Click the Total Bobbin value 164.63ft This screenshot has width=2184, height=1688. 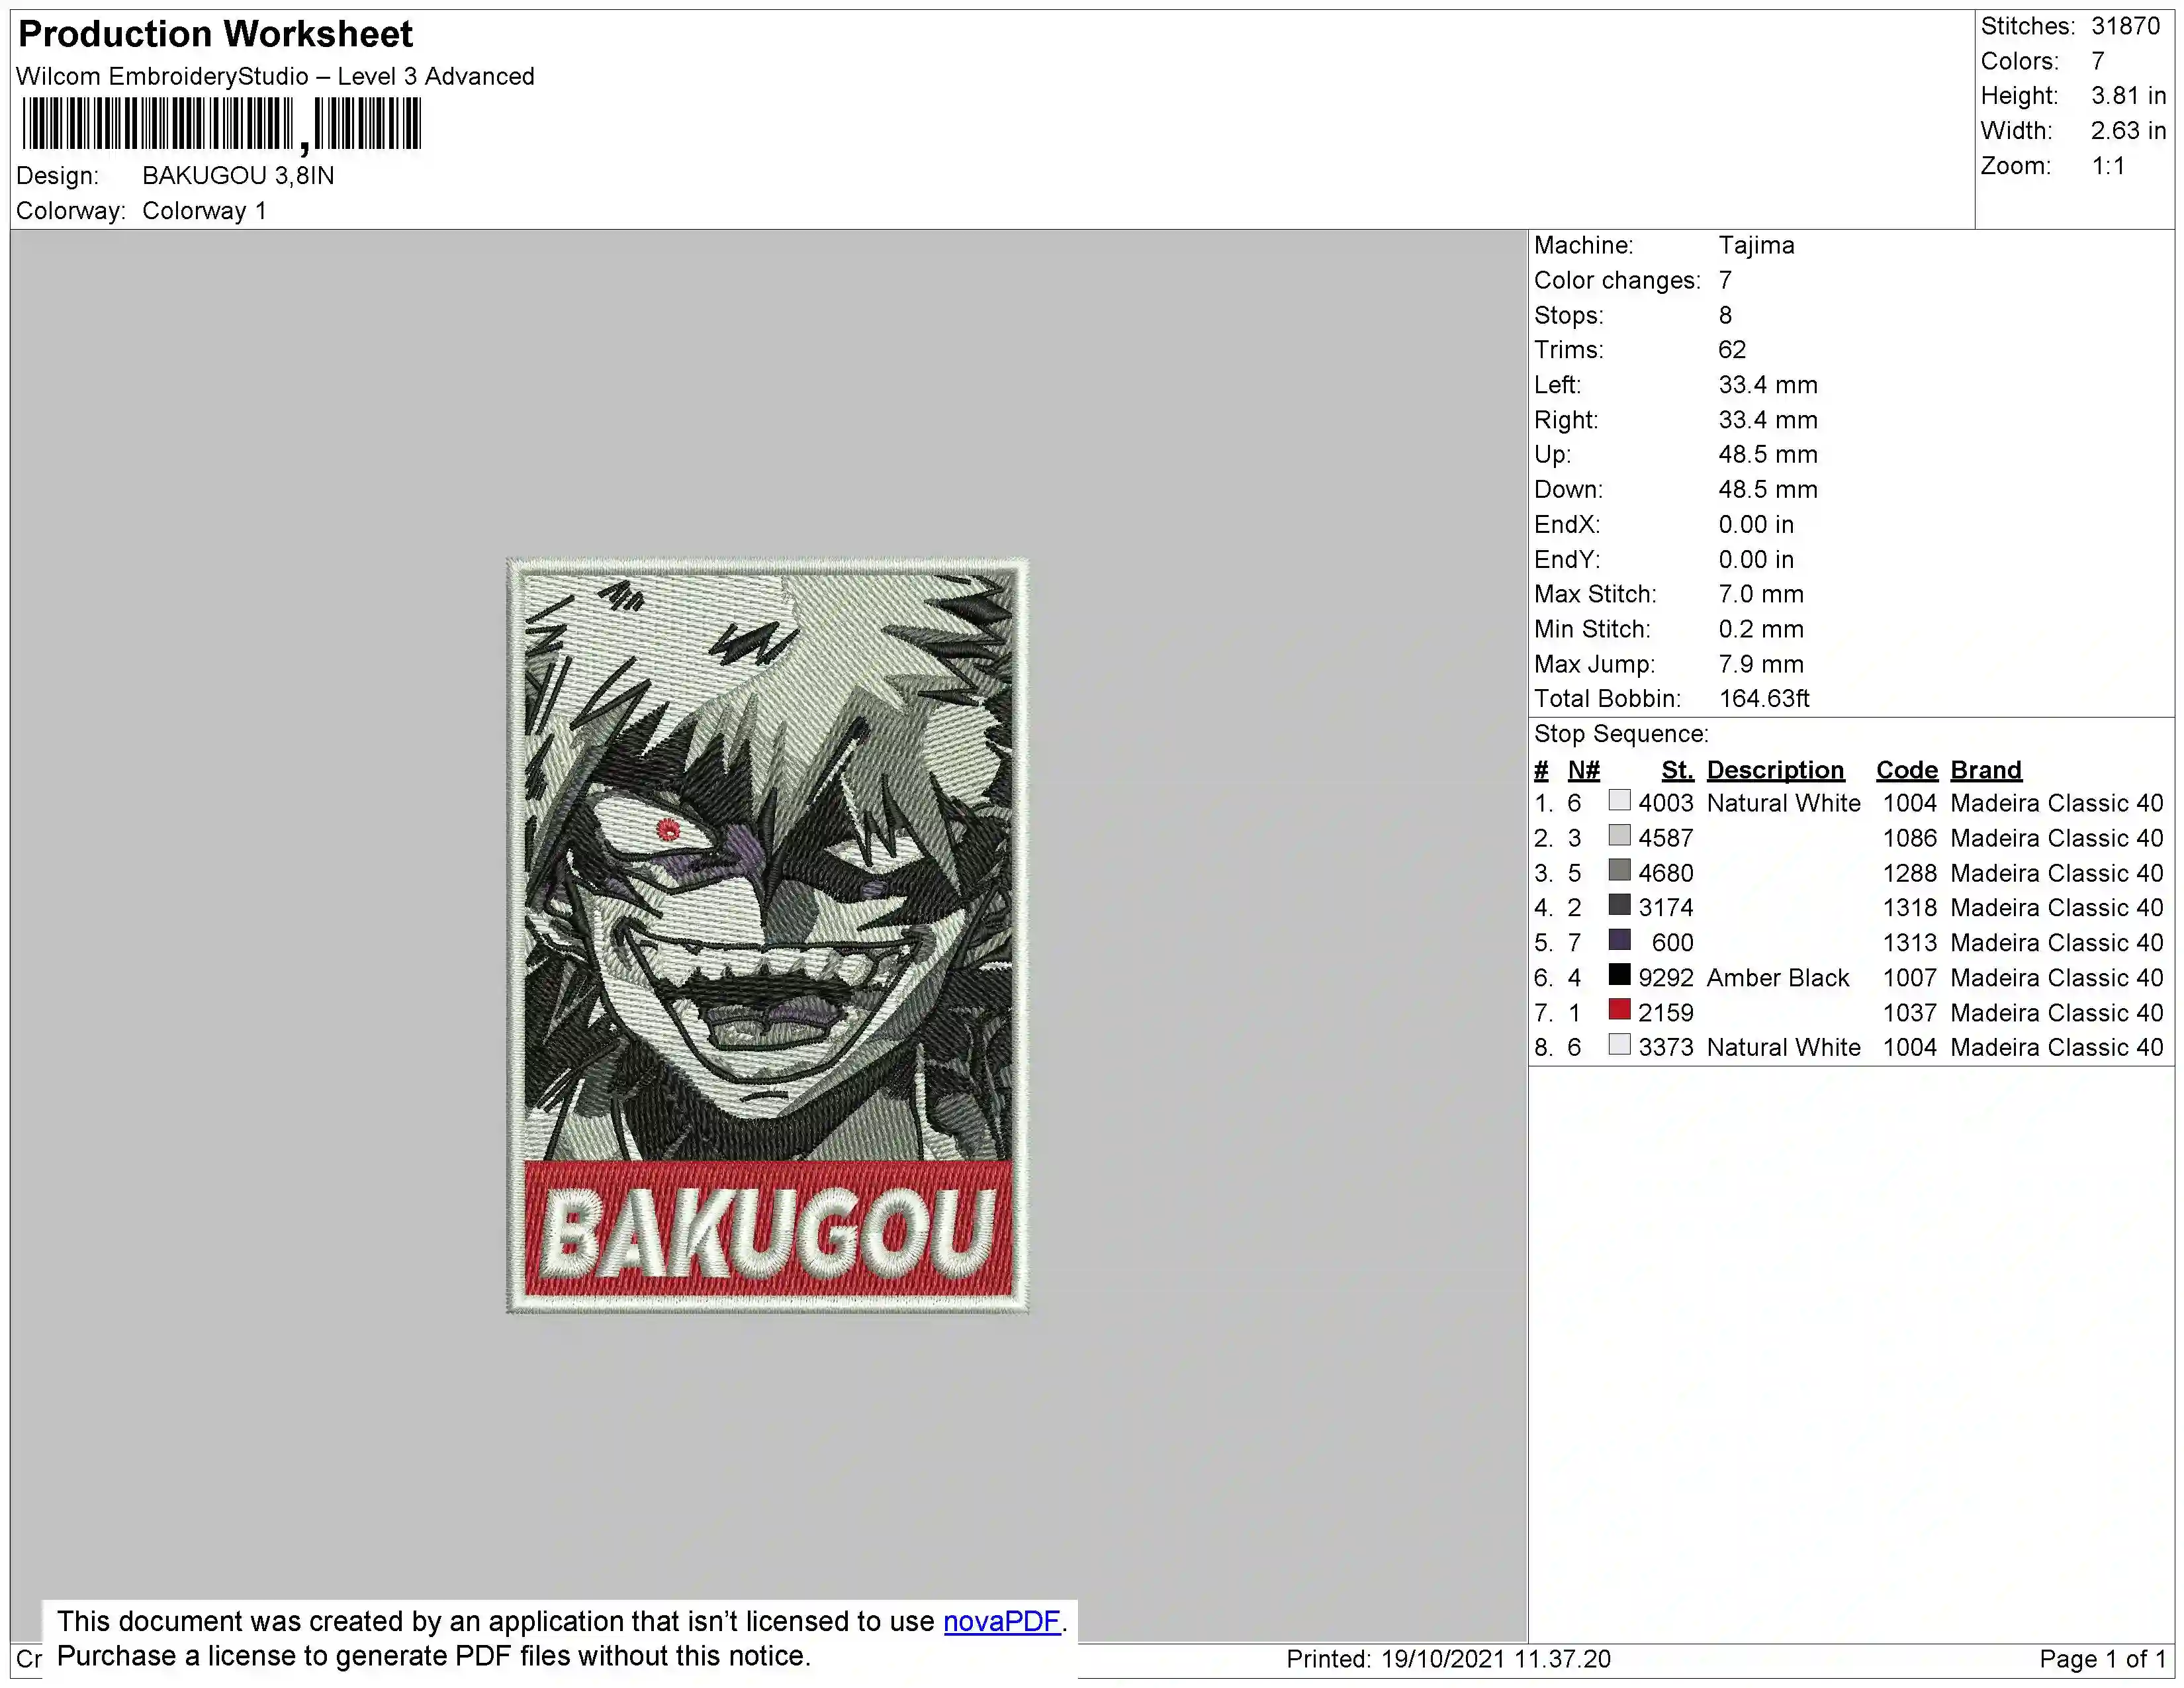pyautogui.click(x=1764, y=699)
